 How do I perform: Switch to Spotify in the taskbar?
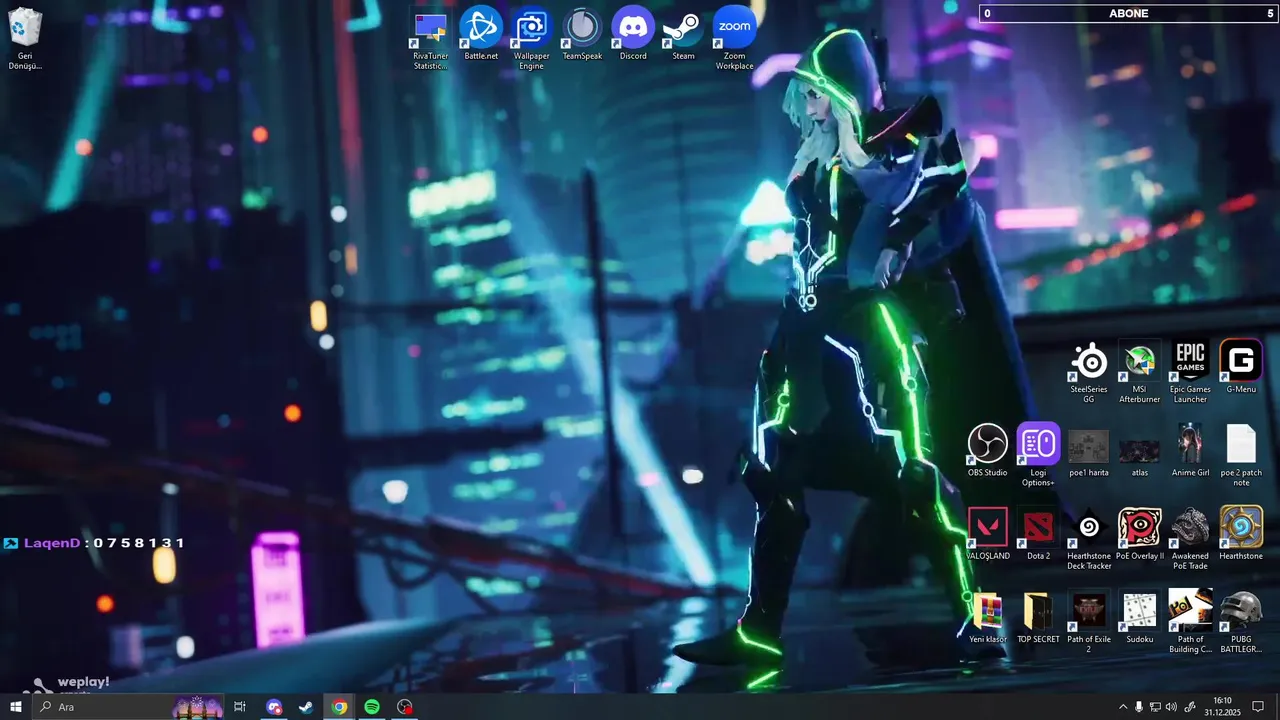372,707
